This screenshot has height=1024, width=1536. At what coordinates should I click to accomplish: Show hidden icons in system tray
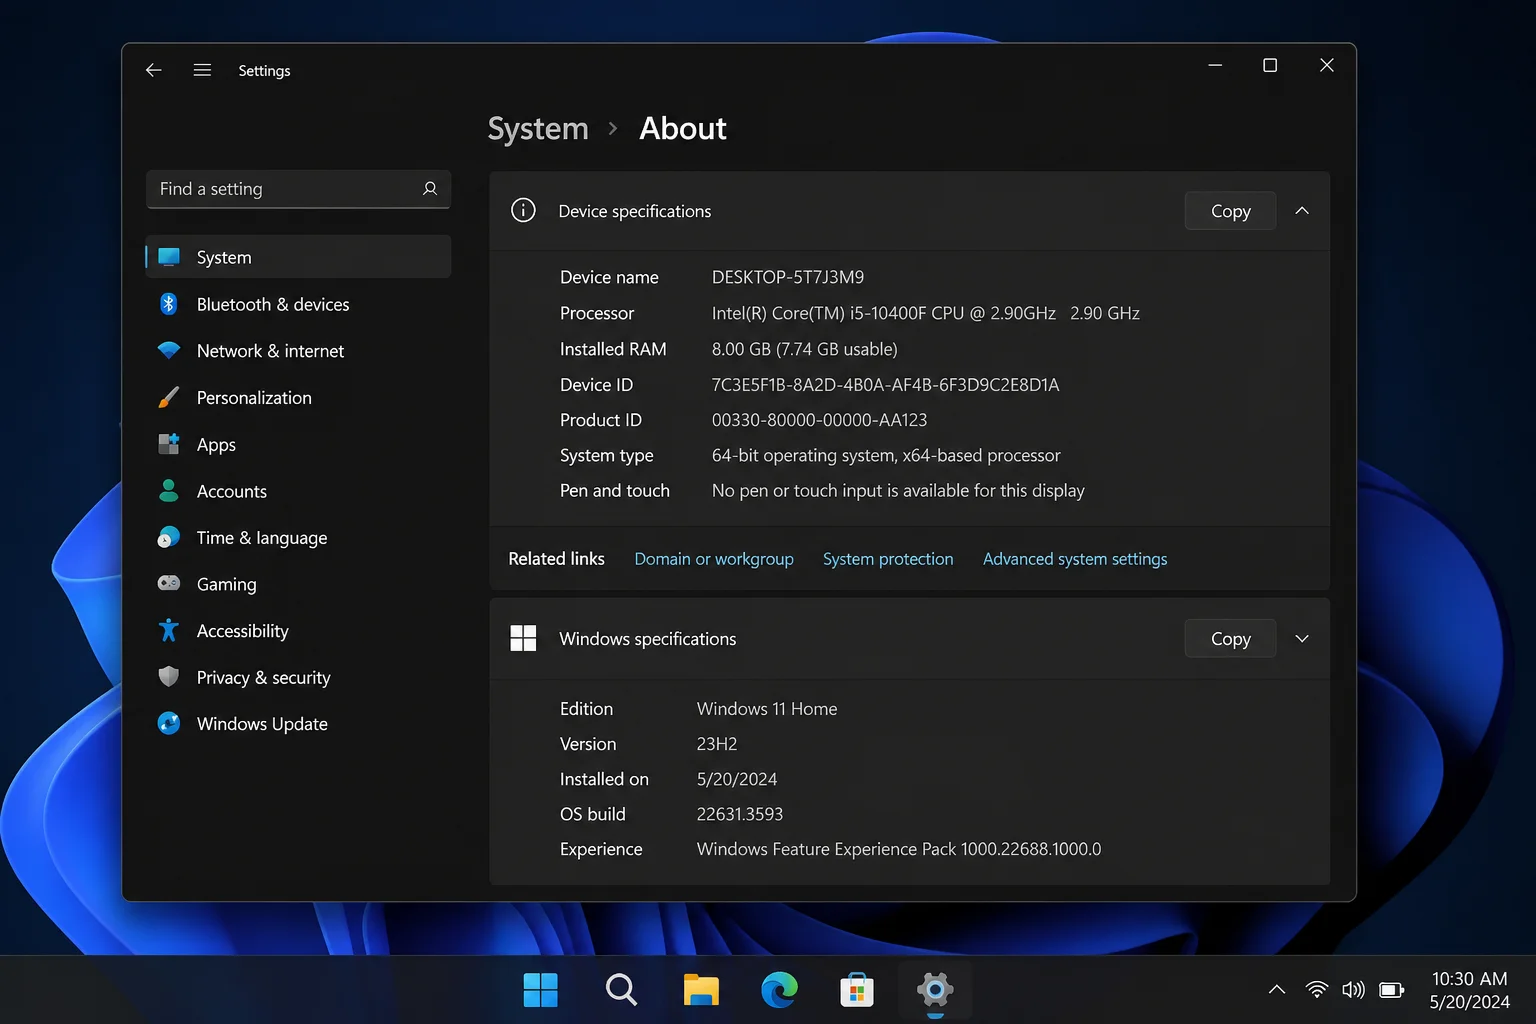1277,990
